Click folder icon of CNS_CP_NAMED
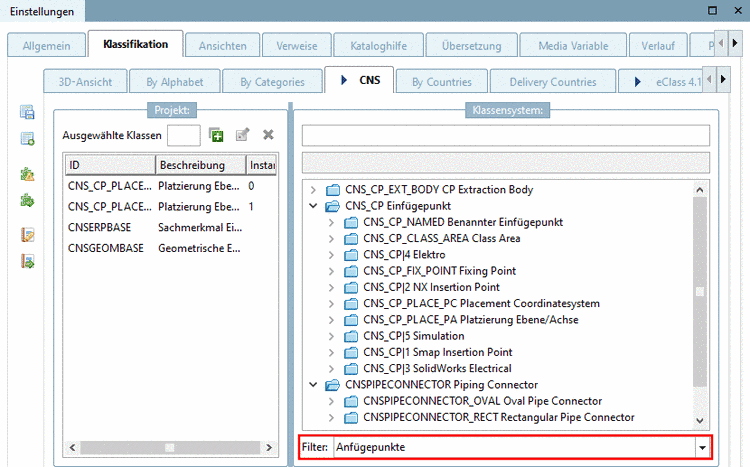Viewport: 750px width, 467px height. (x=351, y=222)
